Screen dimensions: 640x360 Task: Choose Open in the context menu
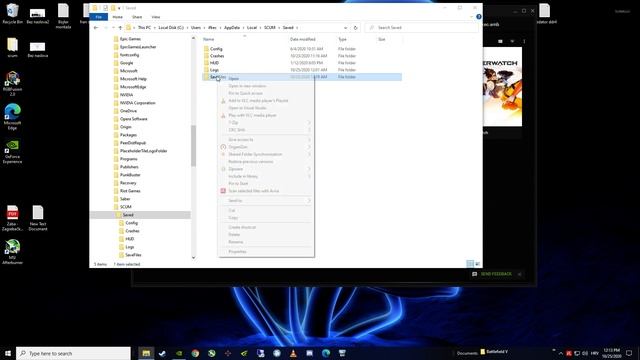coord(266,78)
